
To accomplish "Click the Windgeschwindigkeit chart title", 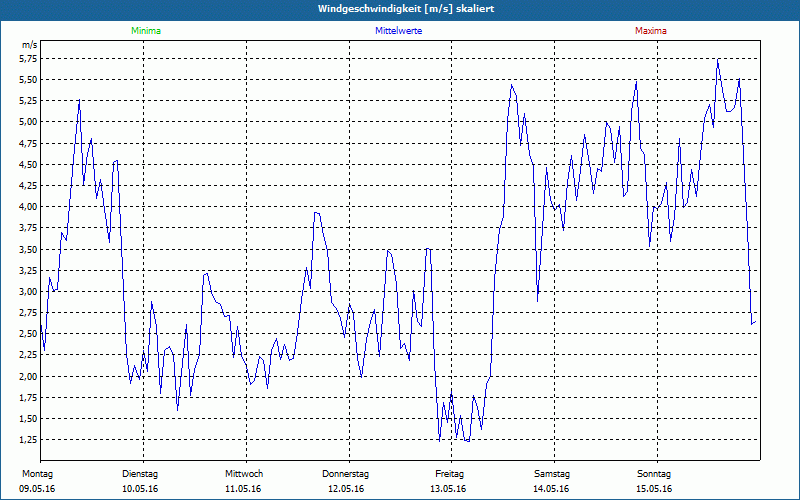I will tap(406, 9).
